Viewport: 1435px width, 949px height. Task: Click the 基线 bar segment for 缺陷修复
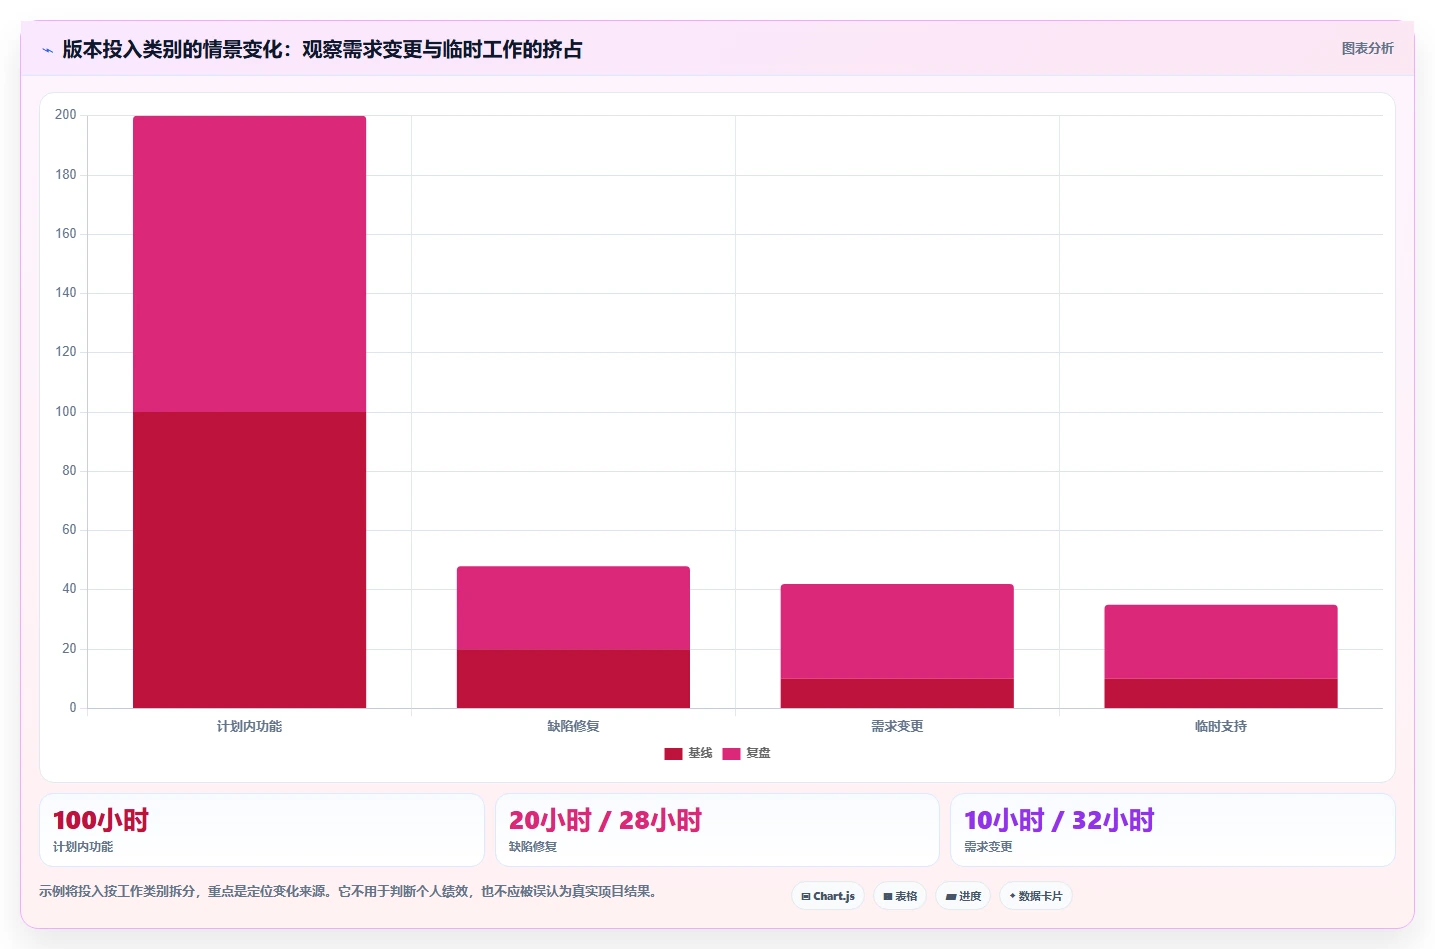(x=573, y=679)
